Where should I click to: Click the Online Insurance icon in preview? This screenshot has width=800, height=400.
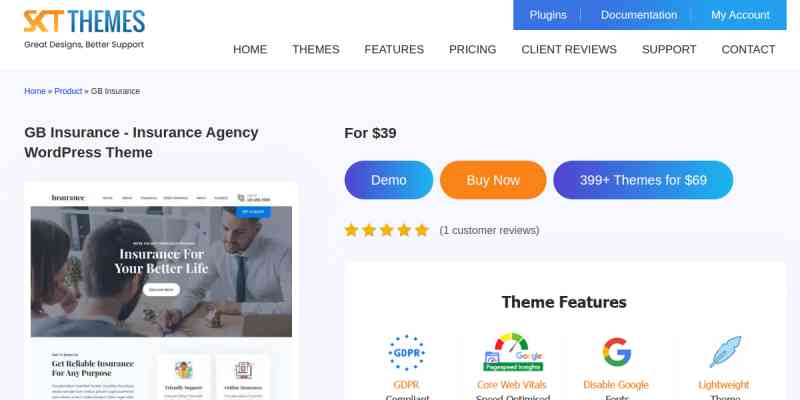coord(243,370)
